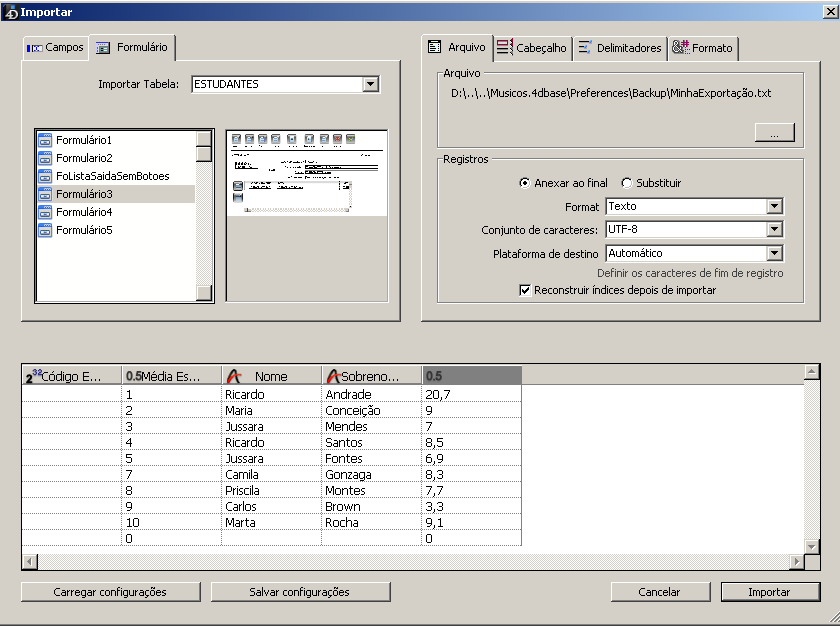
Task: Click the Nome column text-type icon
Action: [x=234, y=376]
